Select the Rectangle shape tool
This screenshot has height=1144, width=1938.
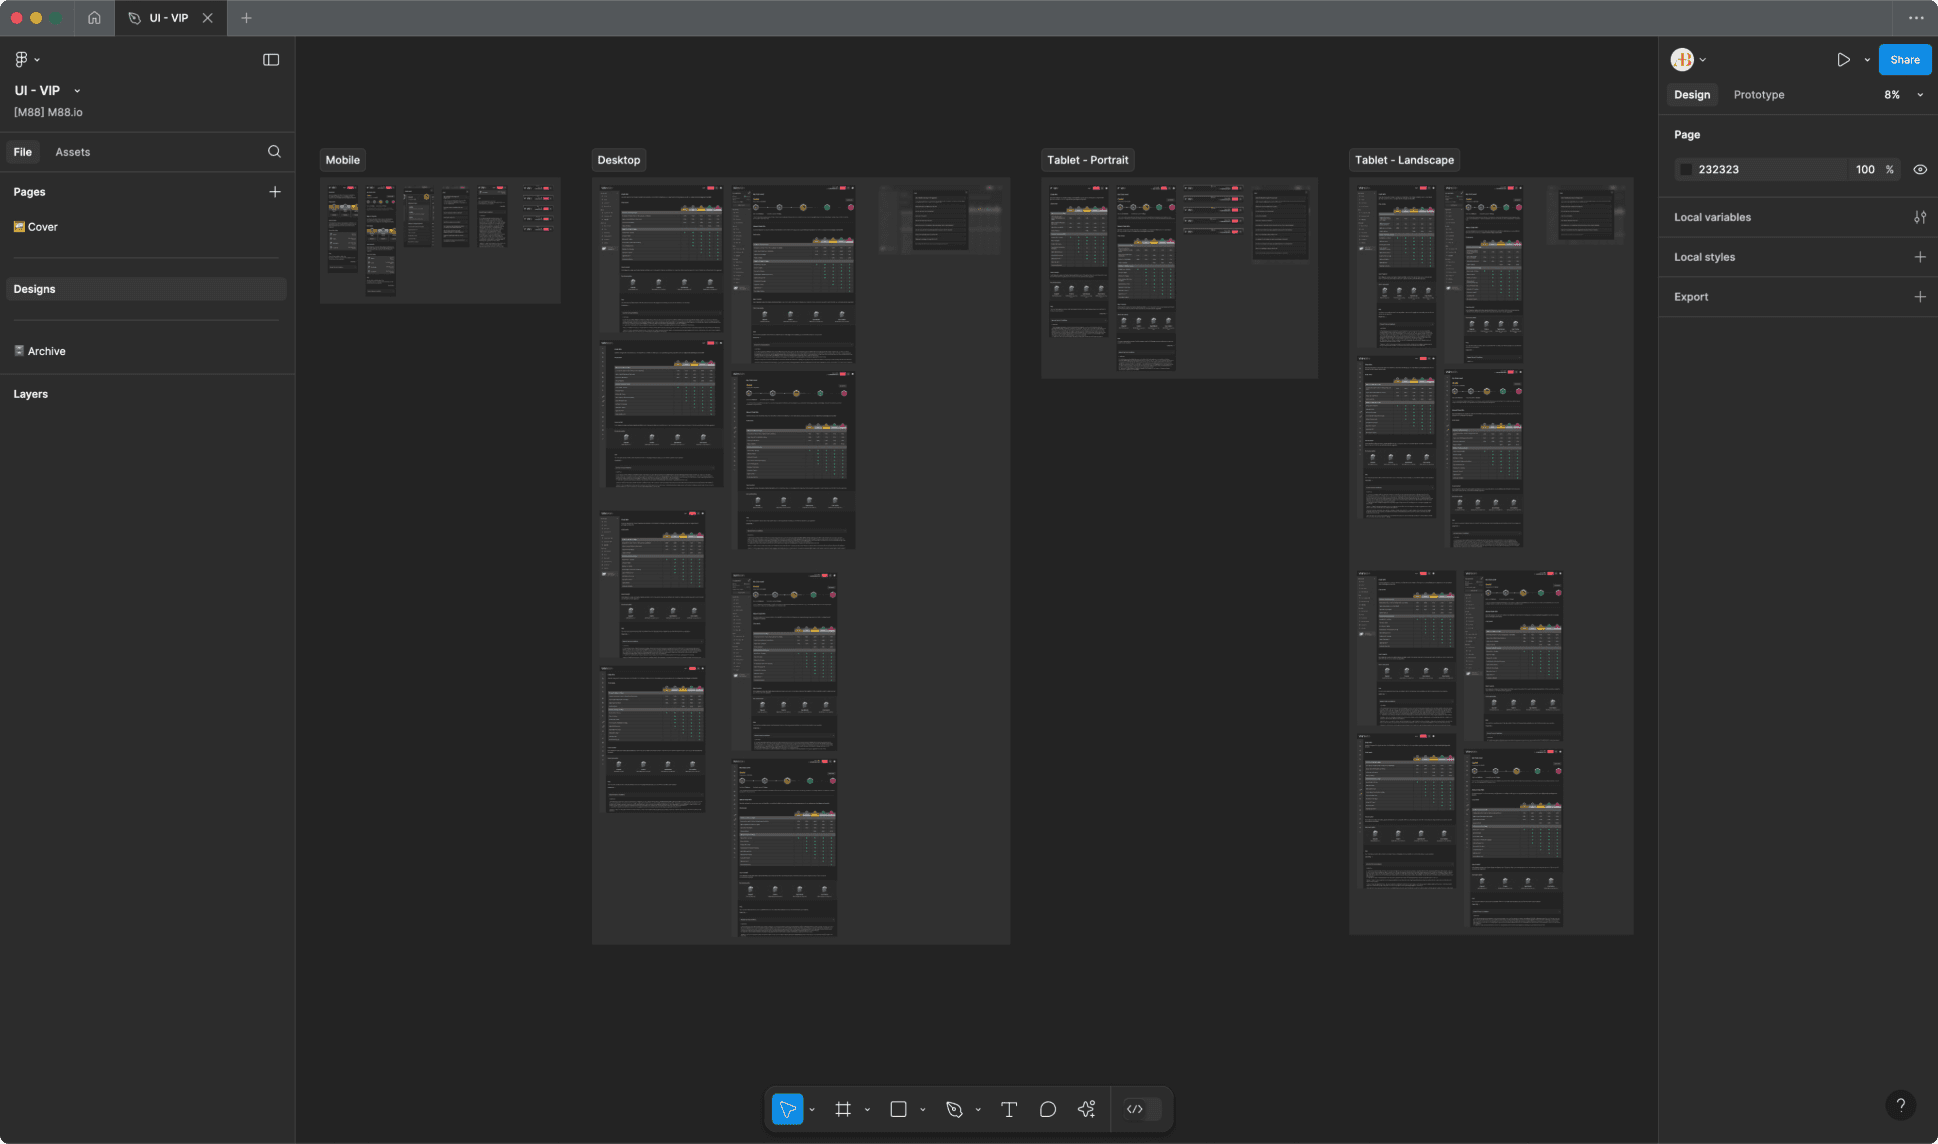[898, 1108]
